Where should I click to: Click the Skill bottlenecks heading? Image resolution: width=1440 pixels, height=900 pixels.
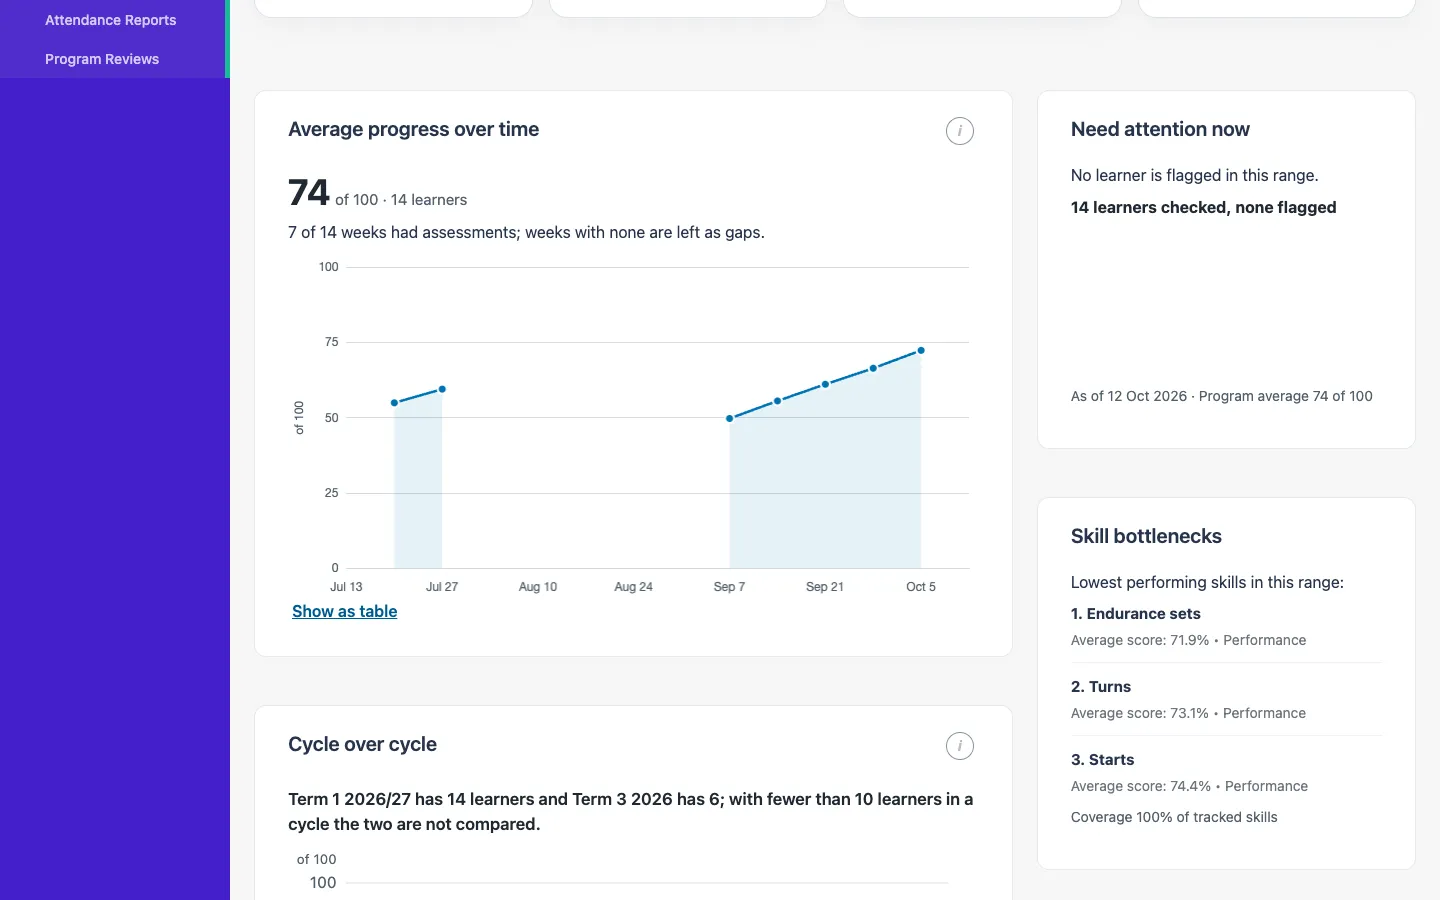[1146, 536]
